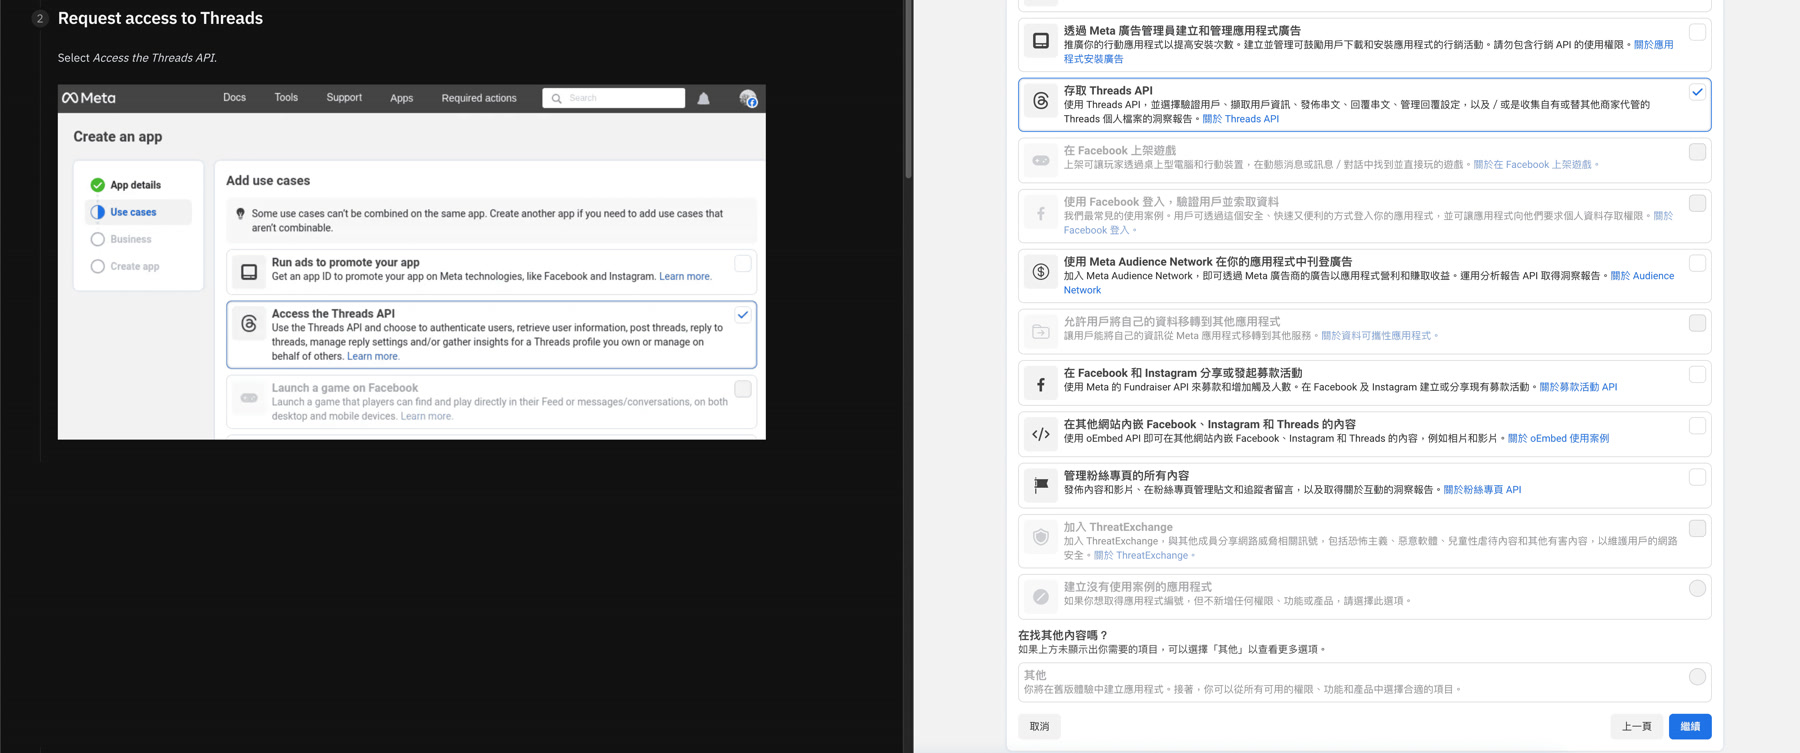The image size is (1800, 753).
Task: Open the 關於 Threads API link
Action: [1240, 119]
